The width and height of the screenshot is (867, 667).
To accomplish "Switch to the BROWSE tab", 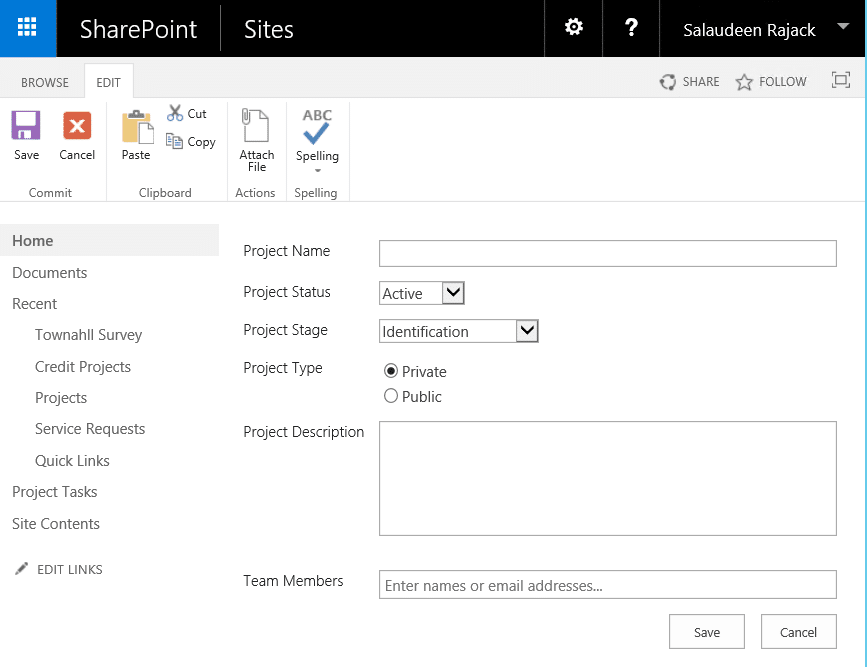I will coord(44,81).
